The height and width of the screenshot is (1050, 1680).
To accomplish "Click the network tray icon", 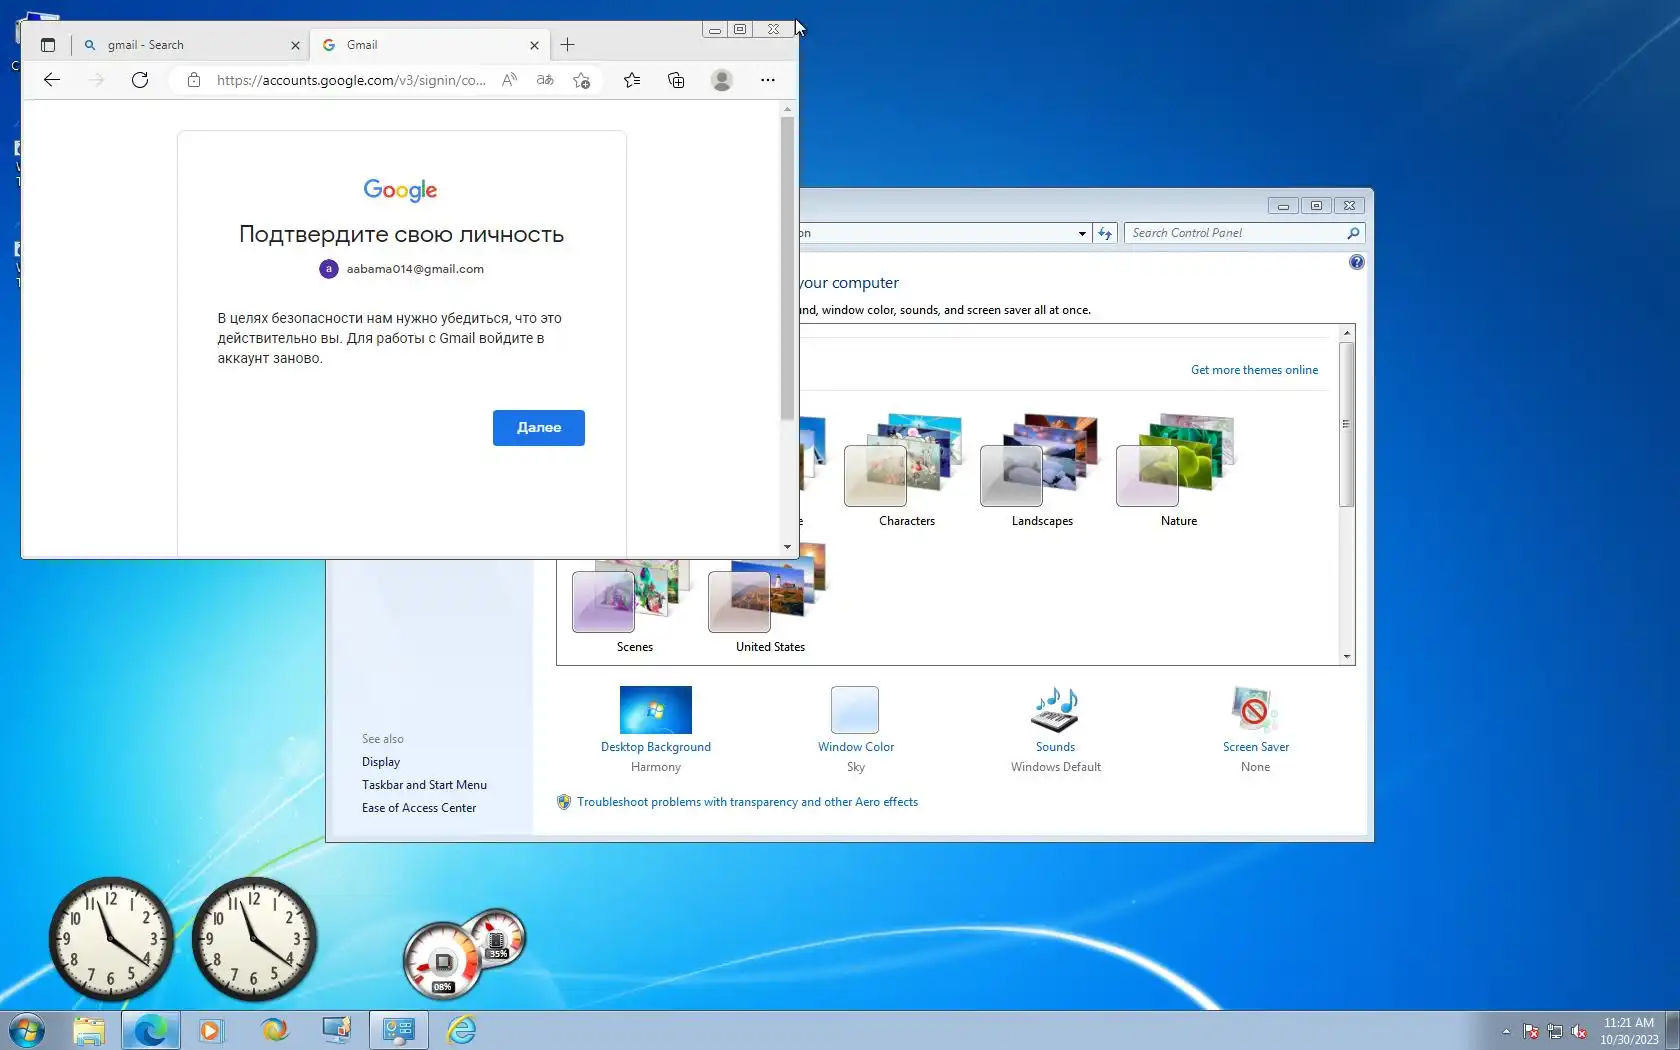I will (x=1555, y=1031).
